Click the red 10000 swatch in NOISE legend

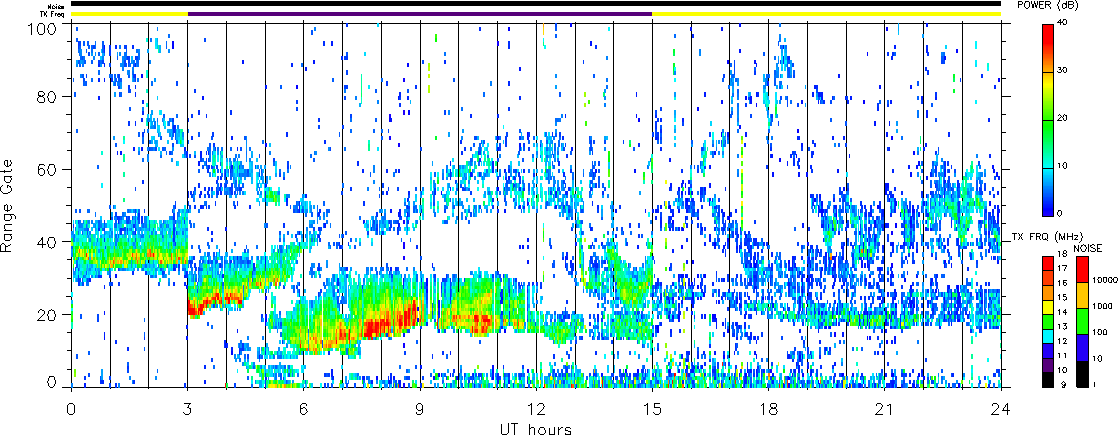click(x=1084, y=270)
